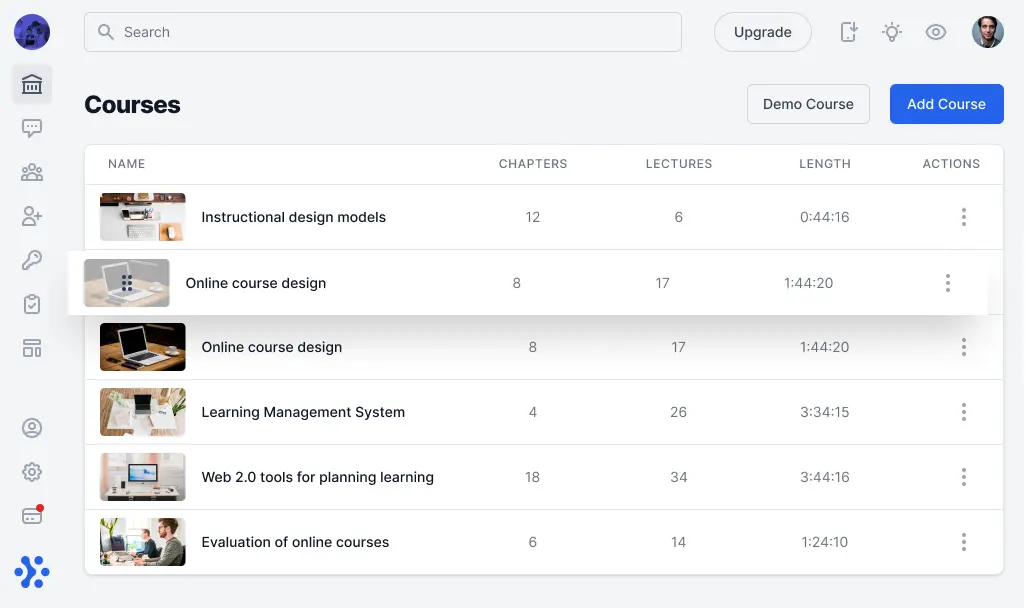Open the chat messages sidebar icon
The height and width of the screenshot is (608, 1026).
[32, 128]
